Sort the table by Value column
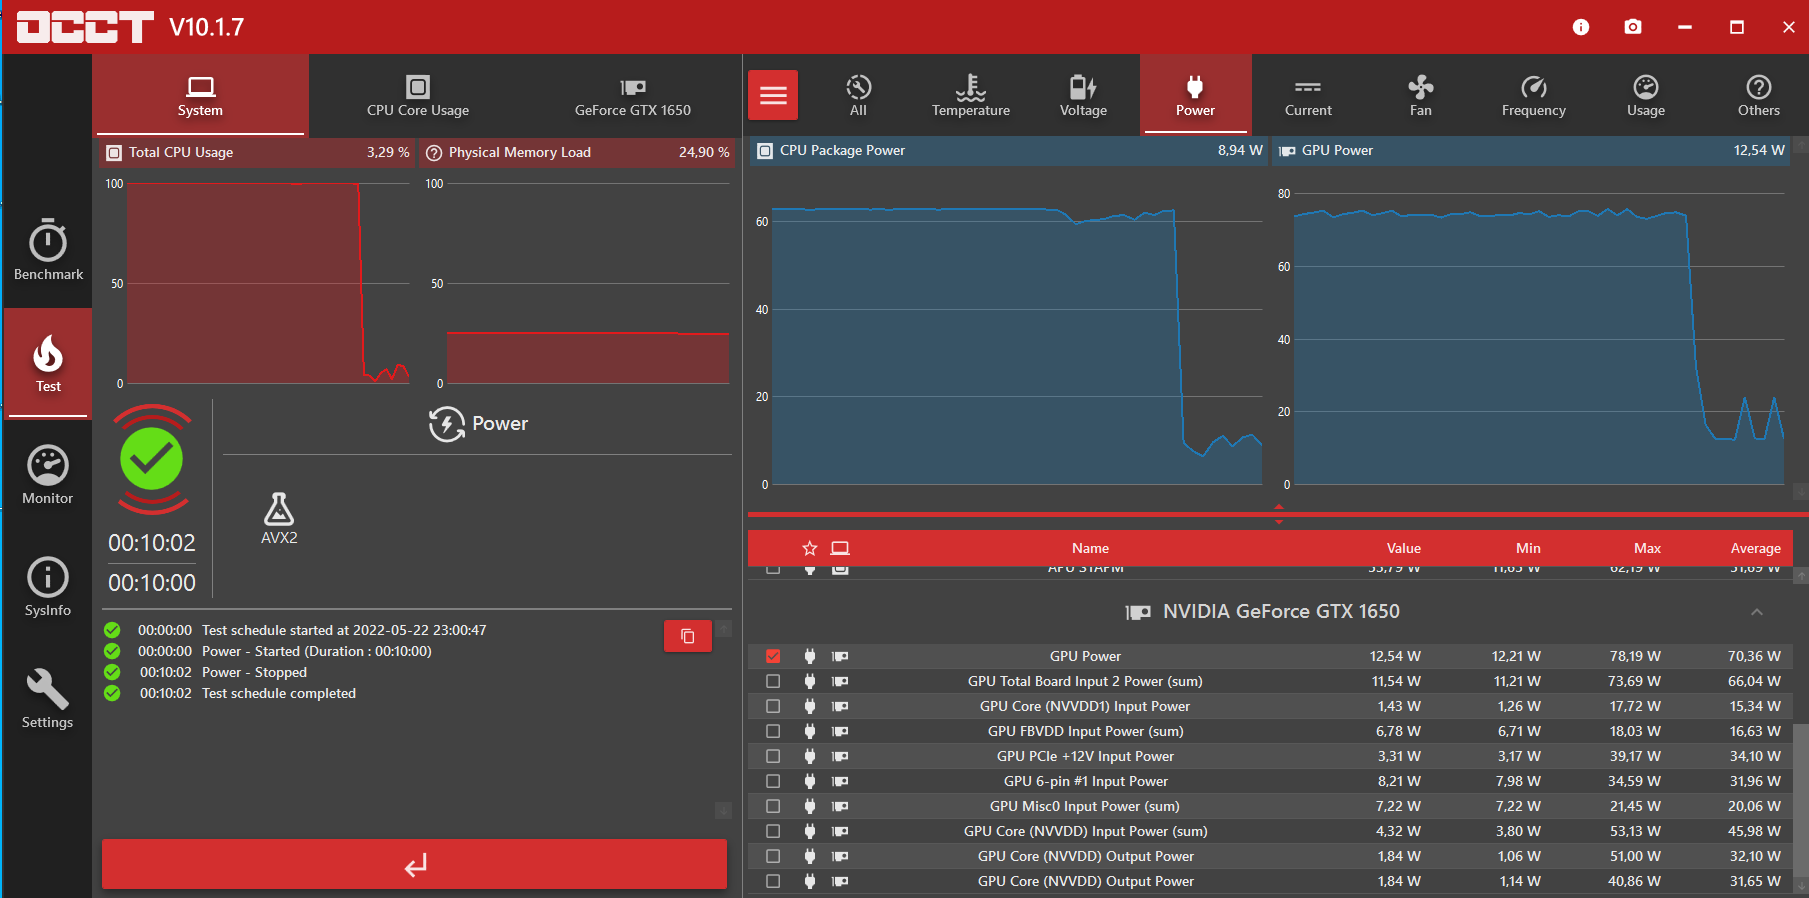The image size is (1809, 898). [x=1403, y=548]
